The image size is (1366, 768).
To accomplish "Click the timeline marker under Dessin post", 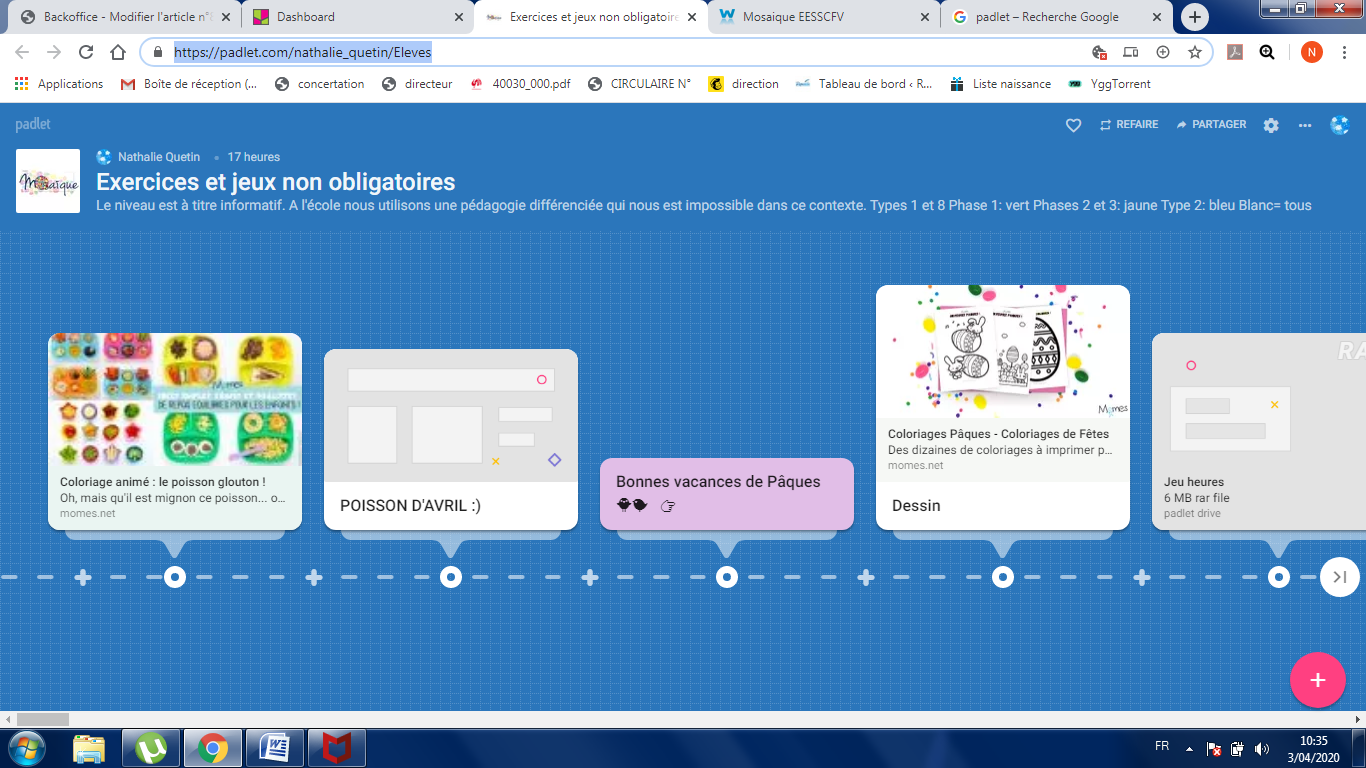I will [1002, 577].
